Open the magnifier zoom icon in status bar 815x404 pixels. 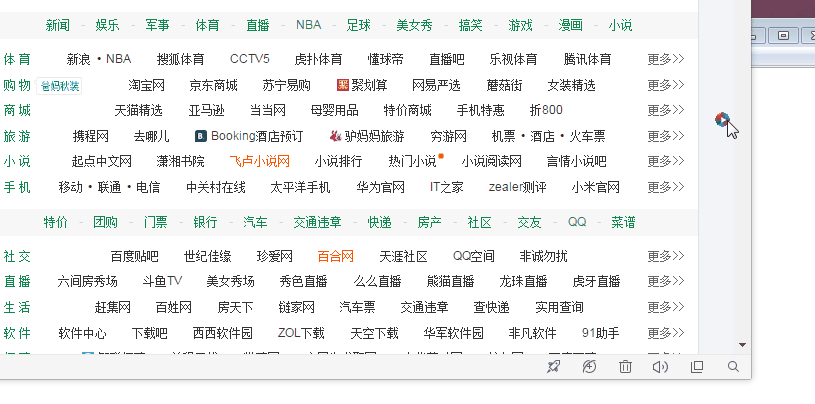point(733,367)
